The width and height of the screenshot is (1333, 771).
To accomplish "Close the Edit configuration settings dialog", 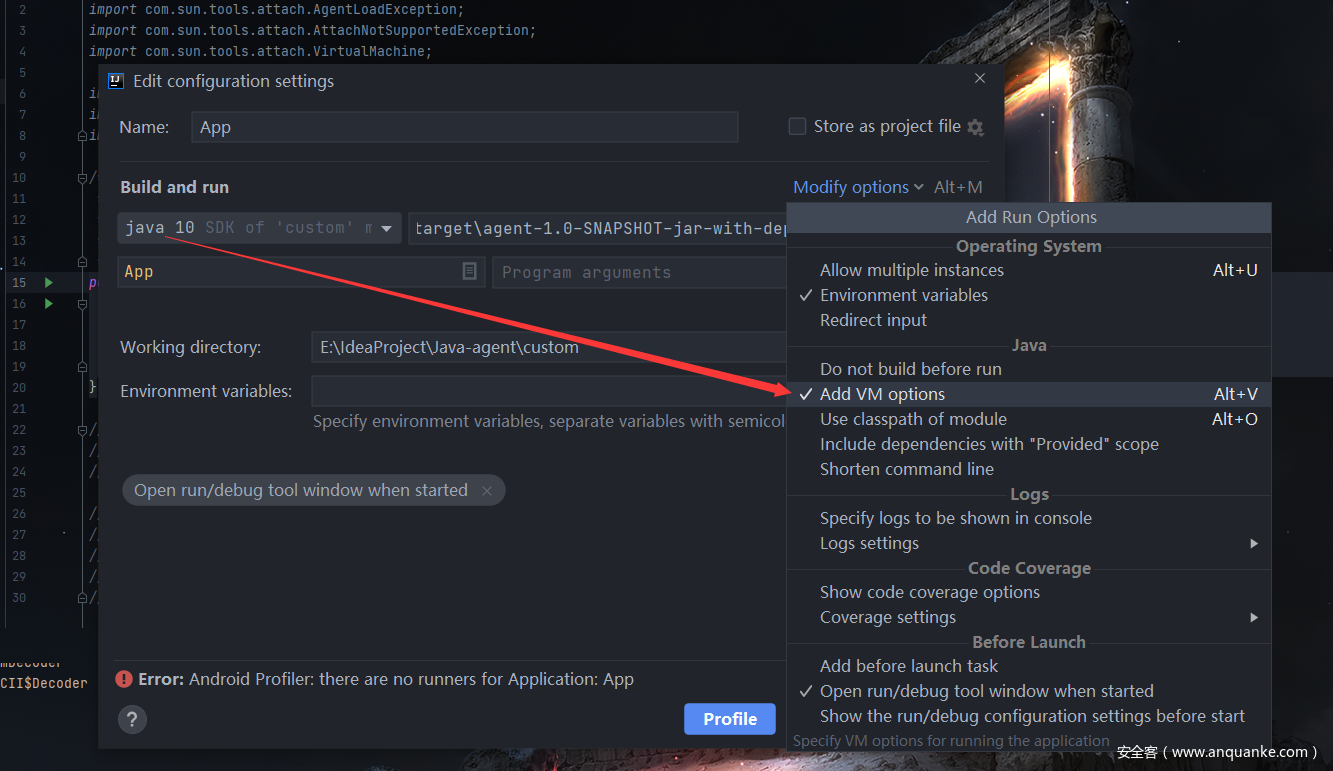I will (980, 79).
